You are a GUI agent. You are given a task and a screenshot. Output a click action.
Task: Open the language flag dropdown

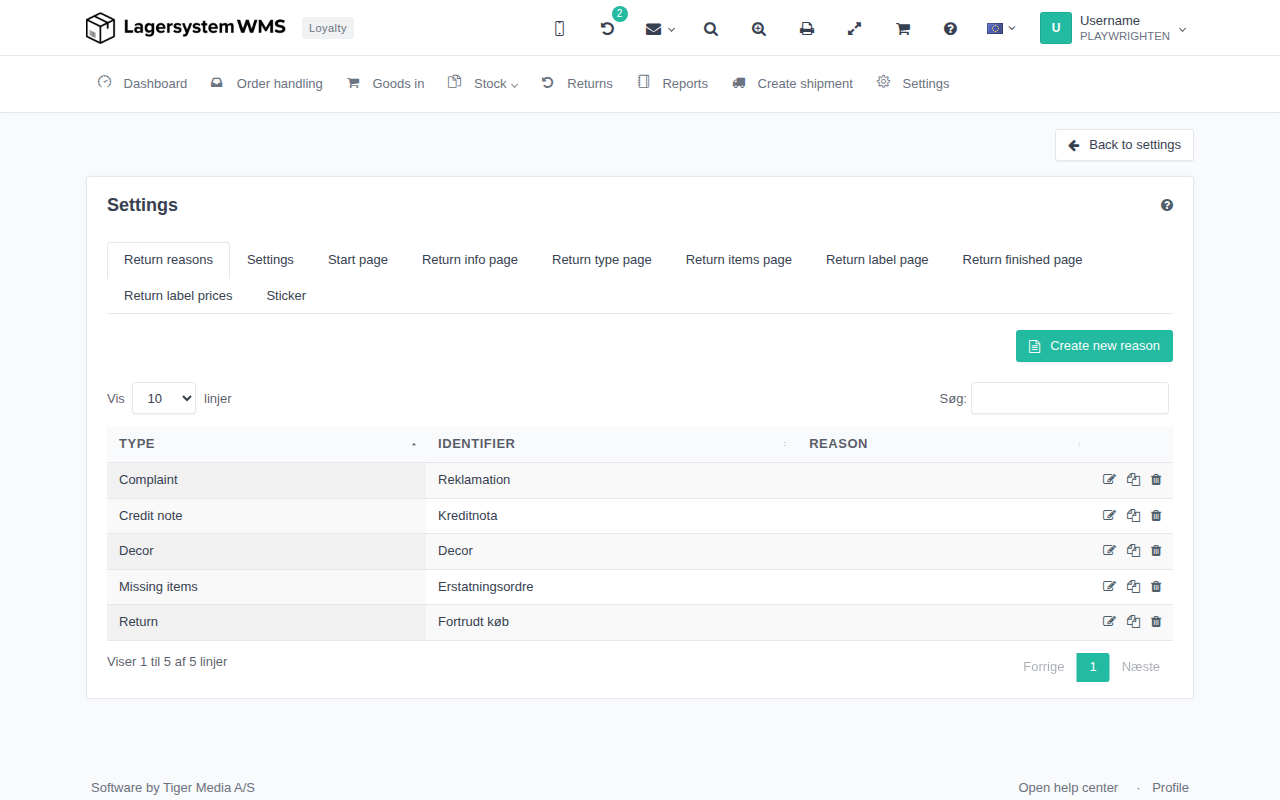point(1001,28)
